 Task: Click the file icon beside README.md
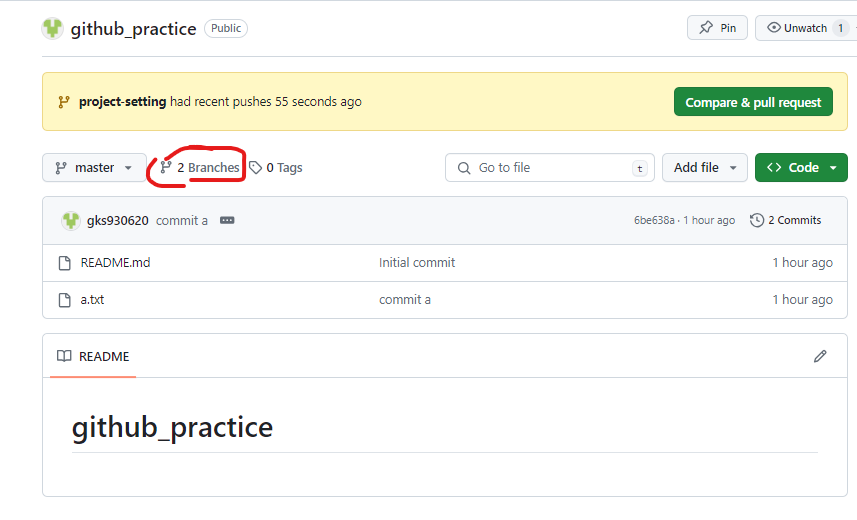(x=64, y=263)
